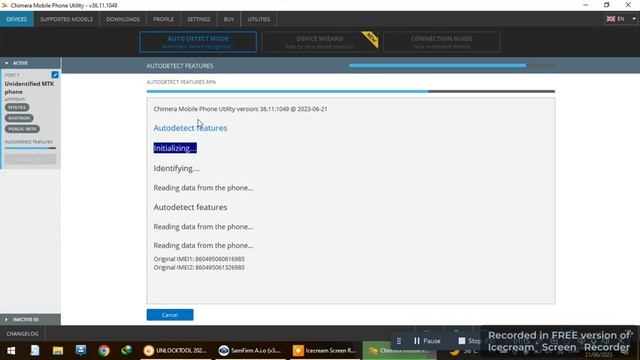Click the blue Autodetect features heading
This screenshot has height=360, width=640.
[190, 128]
